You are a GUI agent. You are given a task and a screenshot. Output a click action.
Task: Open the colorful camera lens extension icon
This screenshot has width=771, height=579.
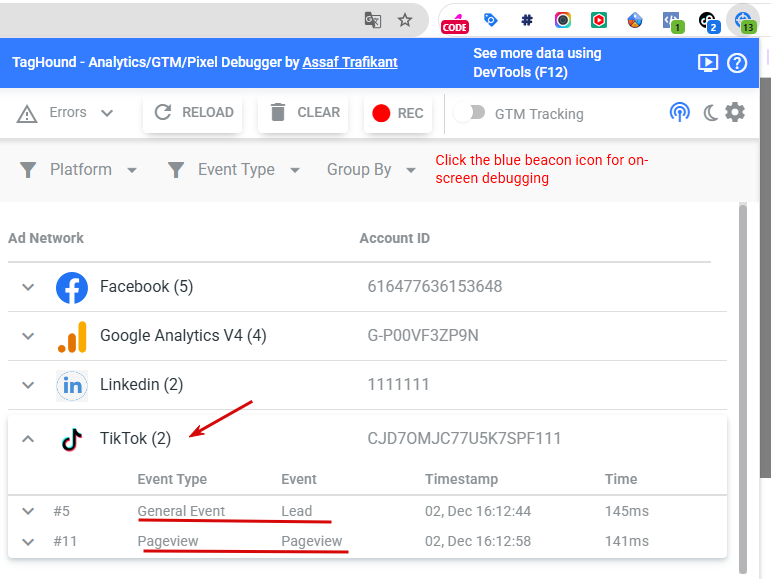pyautogui.click(x=563, y=20)
